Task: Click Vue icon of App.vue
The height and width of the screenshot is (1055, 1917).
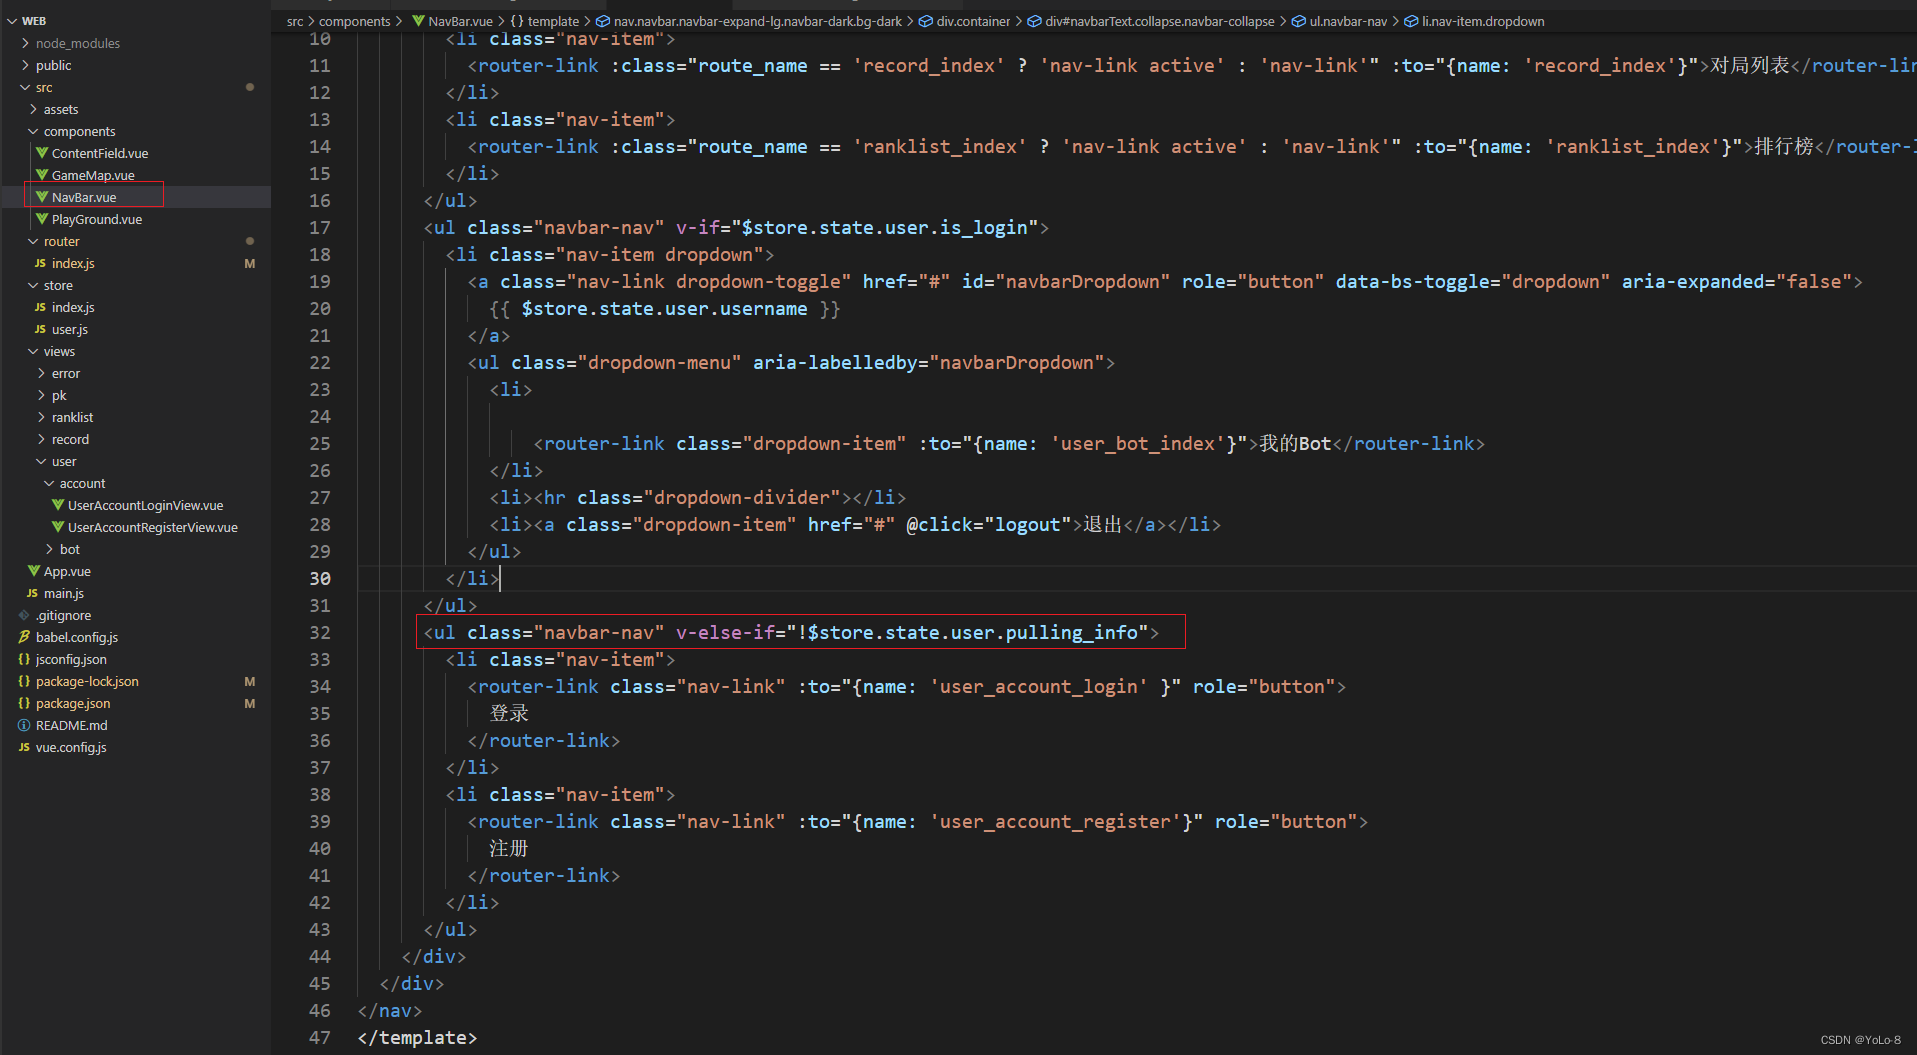Action: coord(34,571)
